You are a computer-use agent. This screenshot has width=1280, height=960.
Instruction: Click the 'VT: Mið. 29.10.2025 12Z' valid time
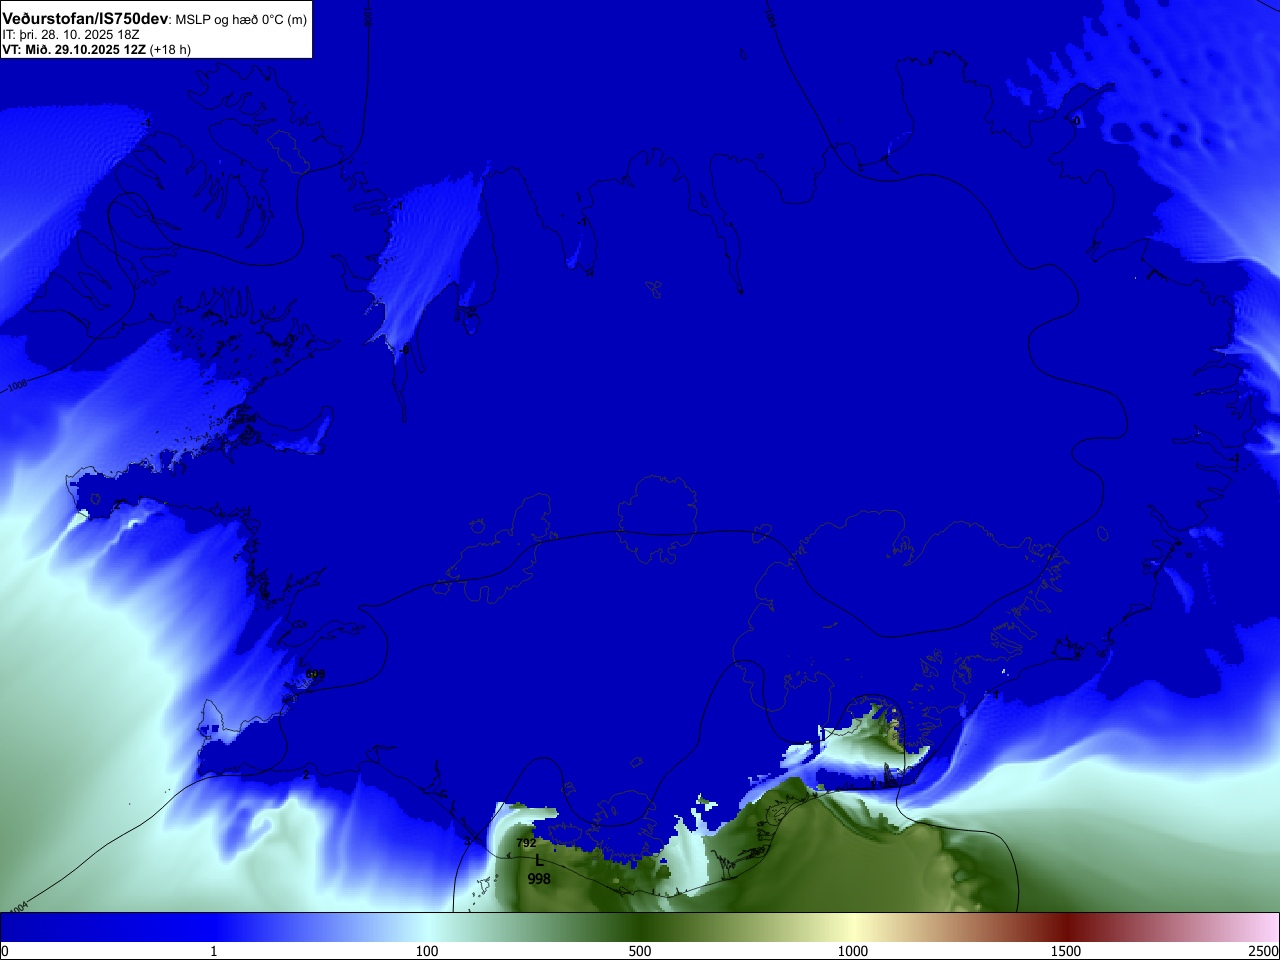pyautogui.click(x=74, y=49)
